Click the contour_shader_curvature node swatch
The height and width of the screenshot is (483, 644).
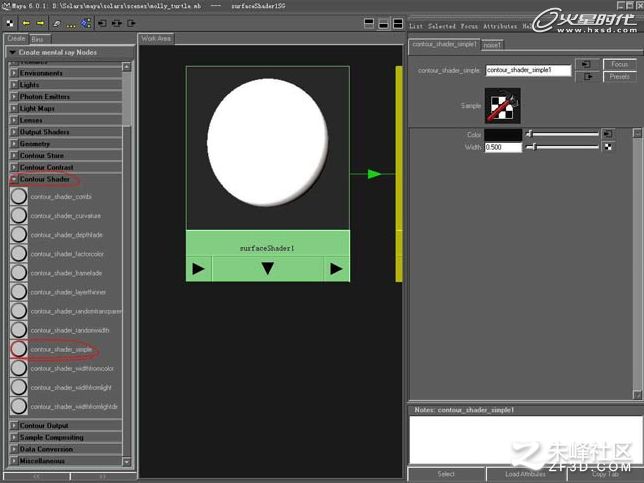coord(19,215)
